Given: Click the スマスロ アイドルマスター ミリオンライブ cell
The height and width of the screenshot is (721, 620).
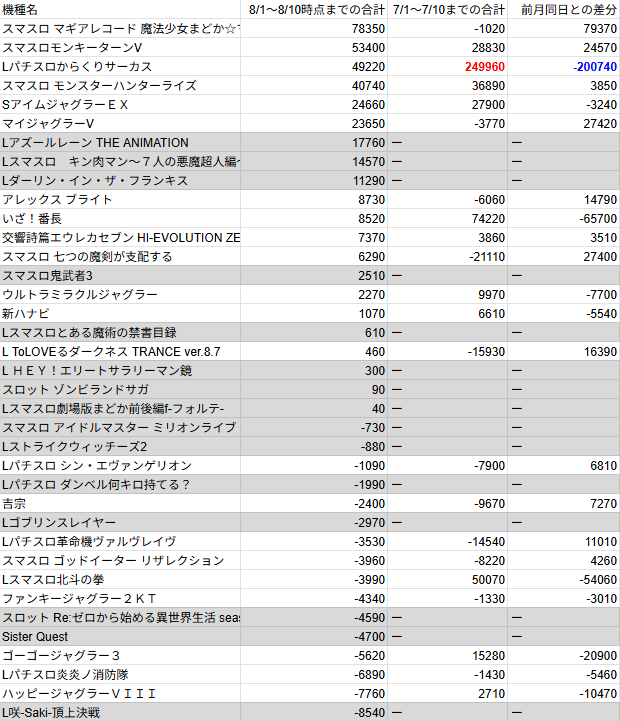Looking at the screenshot, I should [x=120, y=428].
